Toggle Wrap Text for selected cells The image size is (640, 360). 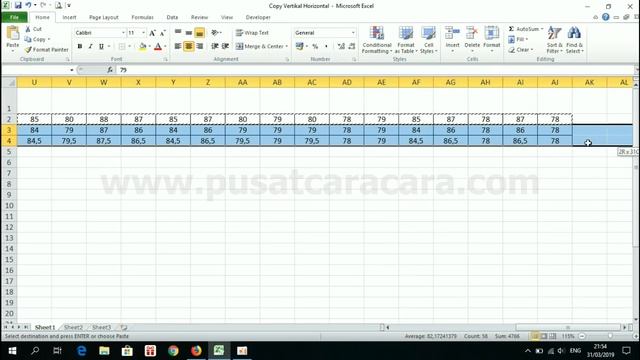click(x=252, y=33)
